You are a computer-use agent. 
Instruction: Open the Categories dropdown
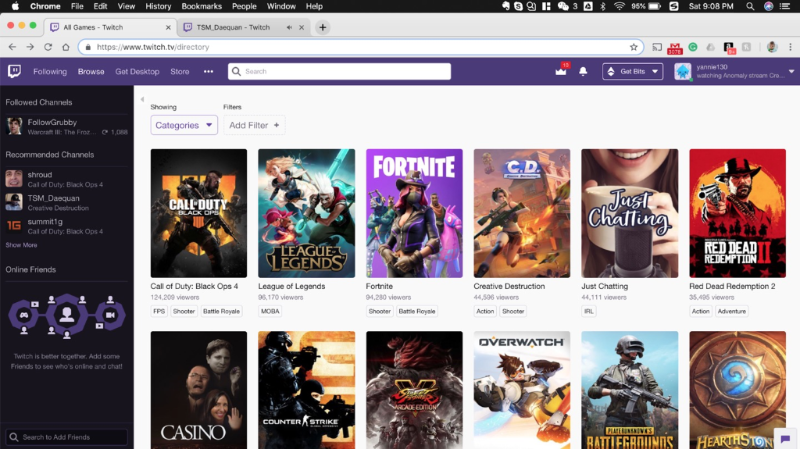(184, 125)
